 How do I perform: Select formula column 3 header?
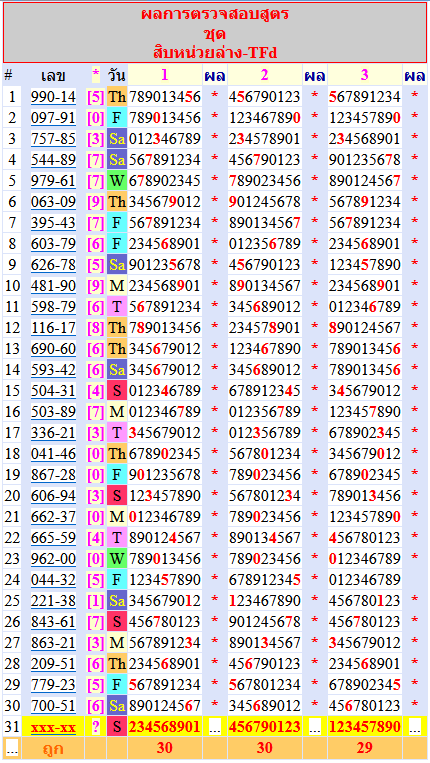coord(364,75)
